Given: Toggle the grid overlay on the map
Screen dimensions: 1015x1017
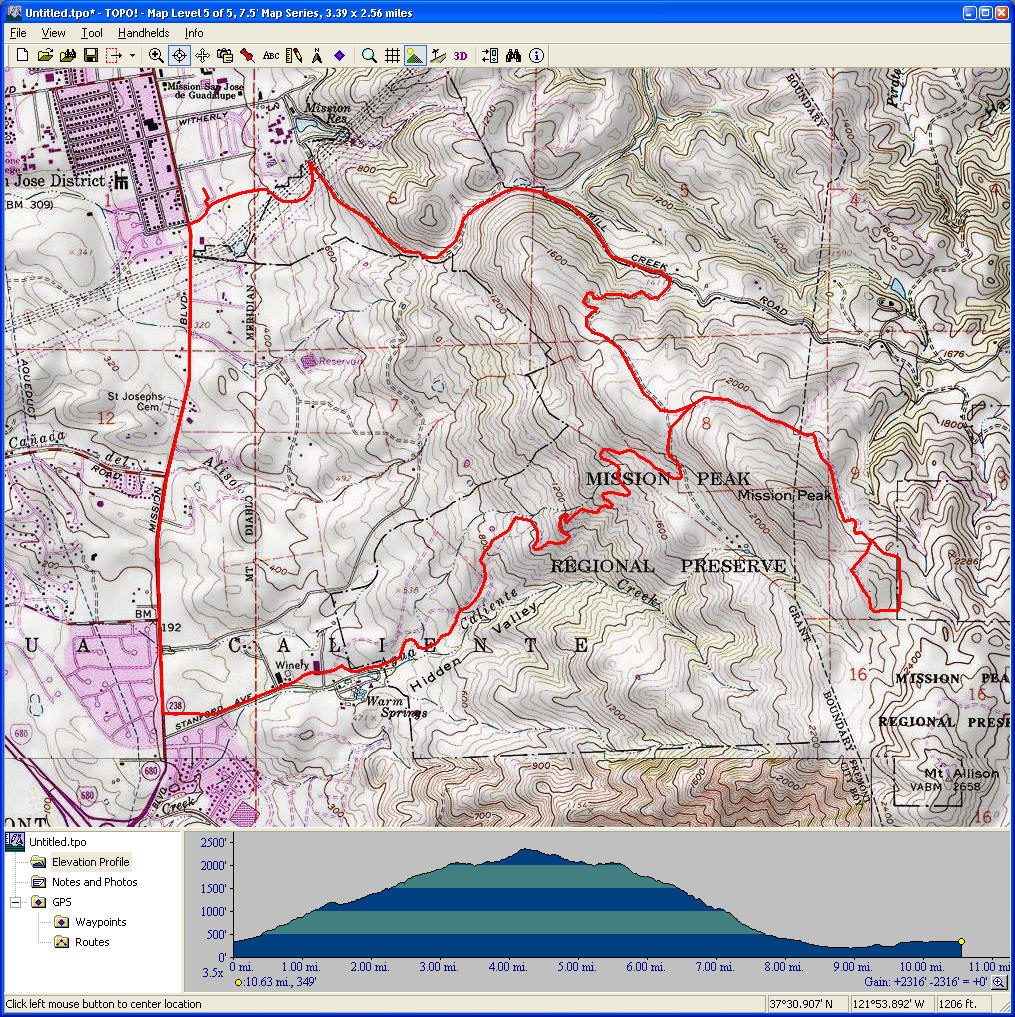Looking at the screenshot, I should (x=392, y=55).
